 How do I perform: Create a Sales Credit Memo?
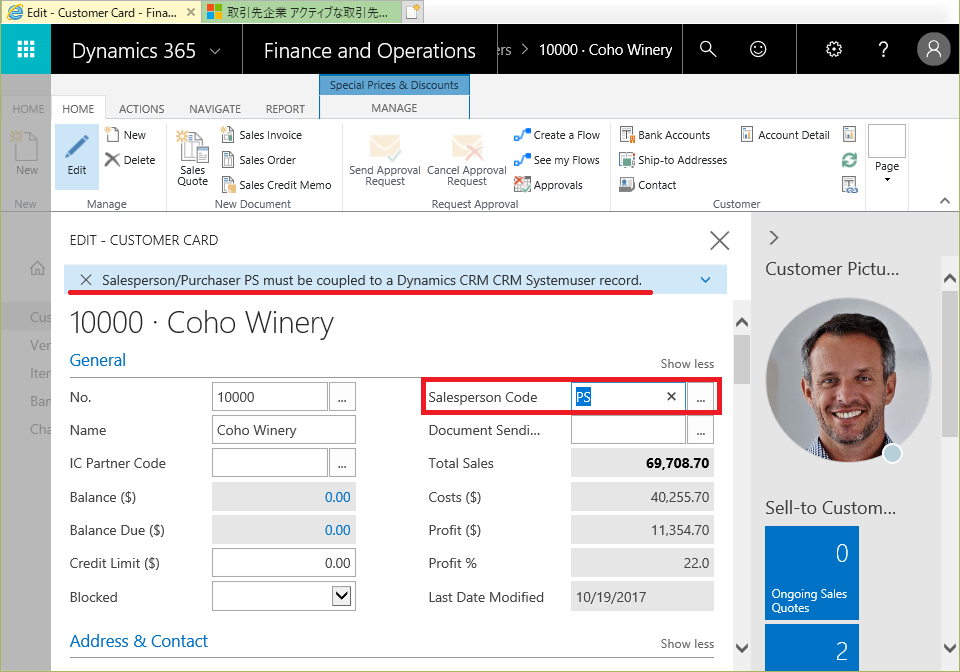pyautogui.click(x=276, y=185)
